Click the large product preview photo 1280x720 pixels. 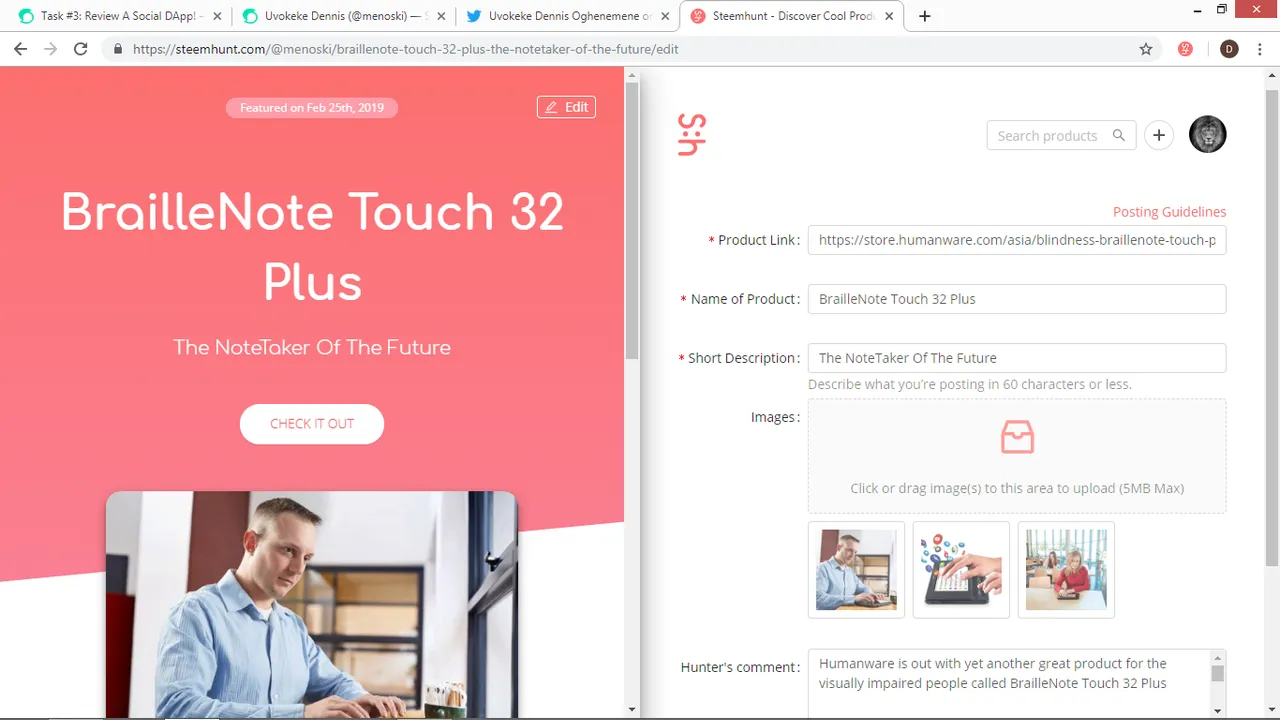pos(312,605)
